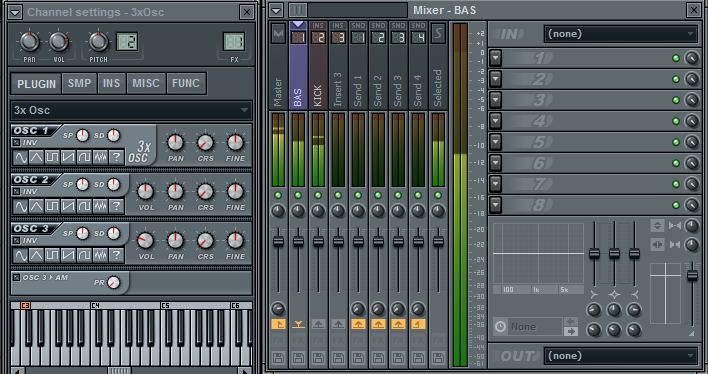Image resolution: width=708 pixels, height=374 pixels.
Task: Switch to the INS tab
Action: click(x=111, y=84)
